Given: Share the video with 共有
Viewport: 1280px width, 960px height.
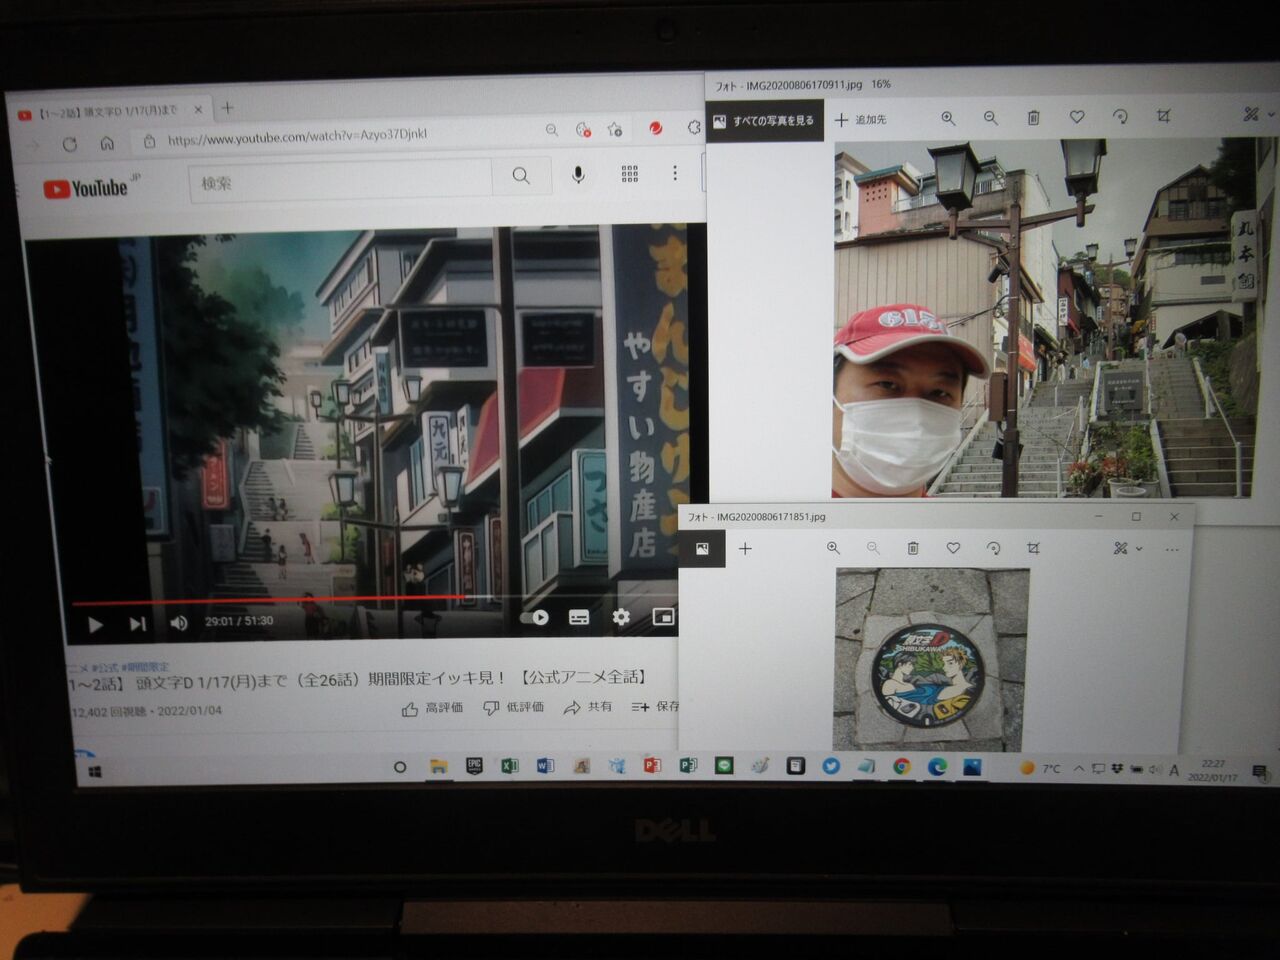Looking at the screenshot, I should (x=588, y=707).
